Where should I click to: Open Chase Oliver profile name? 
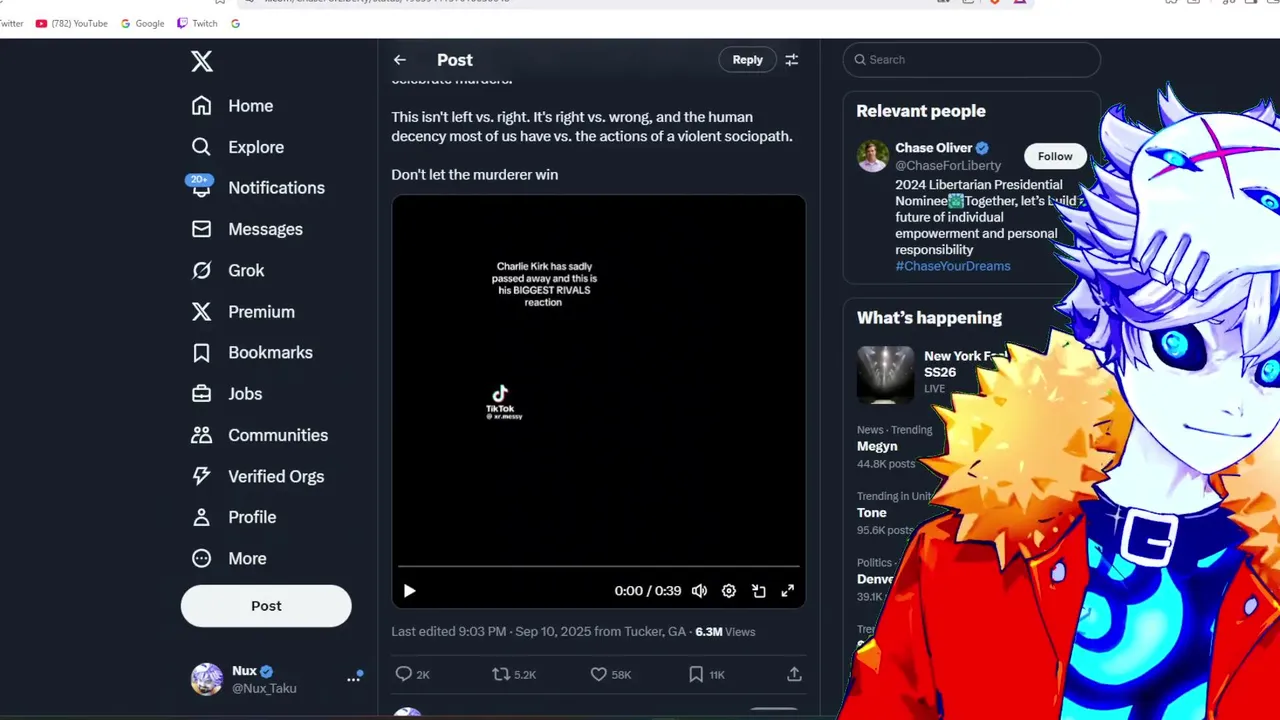pyautogui.click(x=934, y=148)
